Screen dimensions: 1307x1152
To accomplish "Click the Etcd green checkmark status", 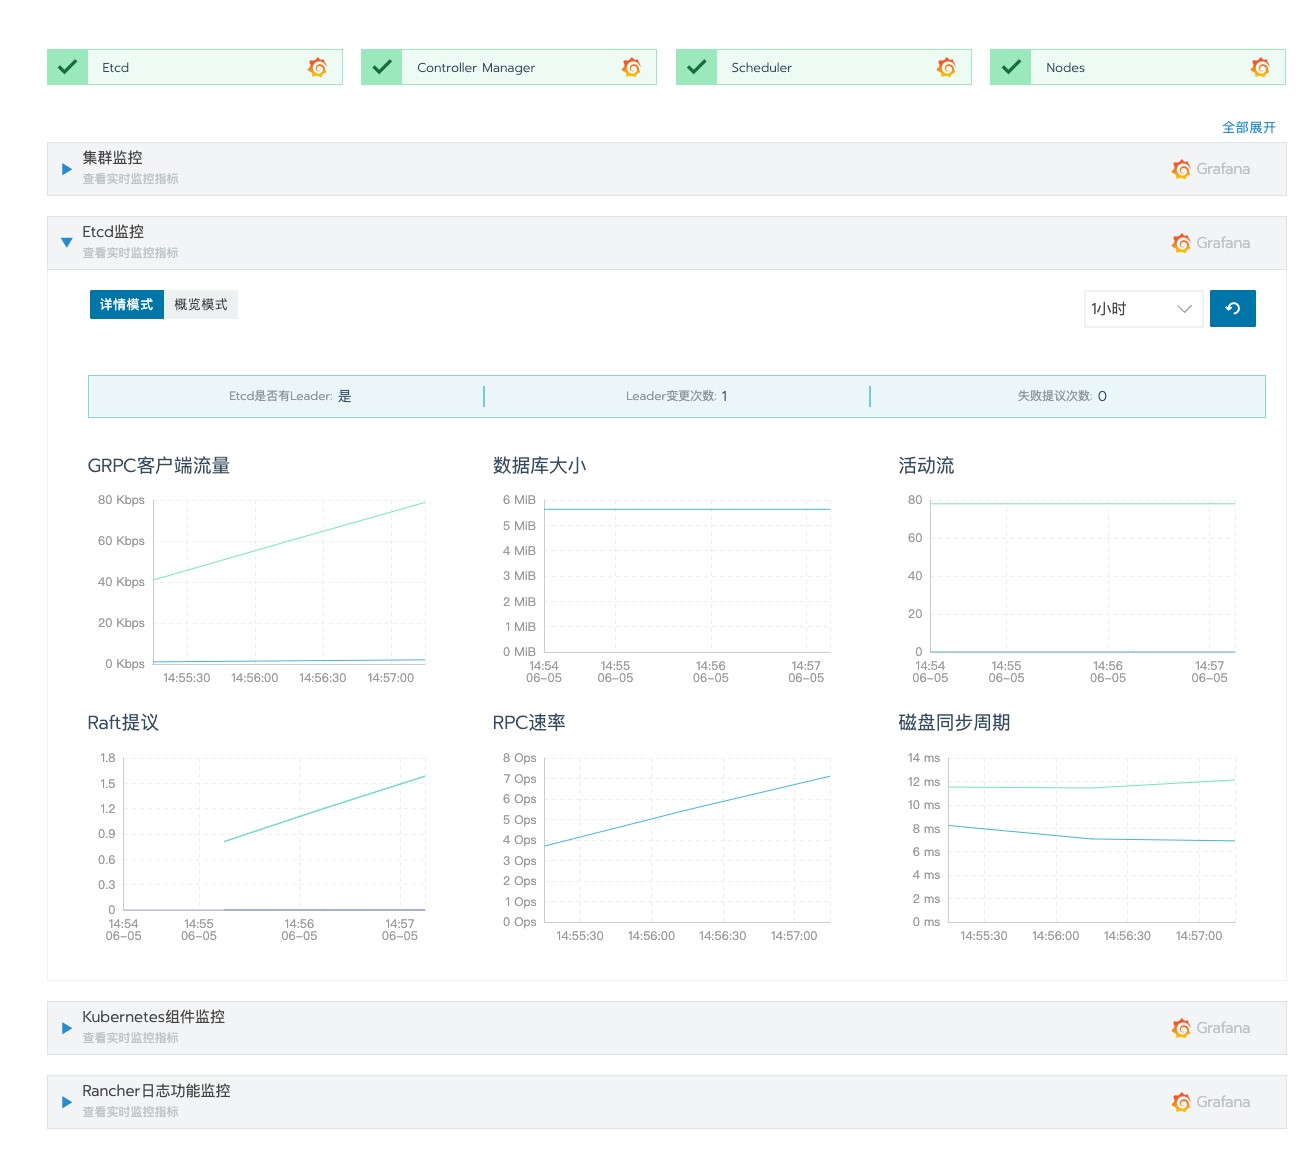I will [x=68, y=67].
